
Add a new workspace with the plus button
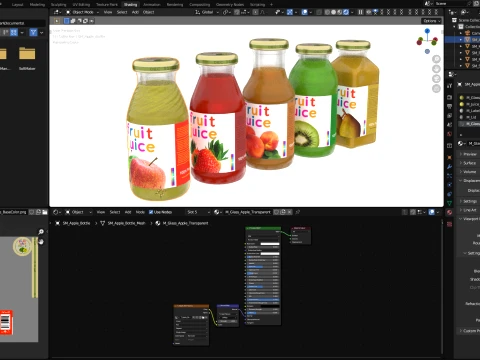click(271, 5)
